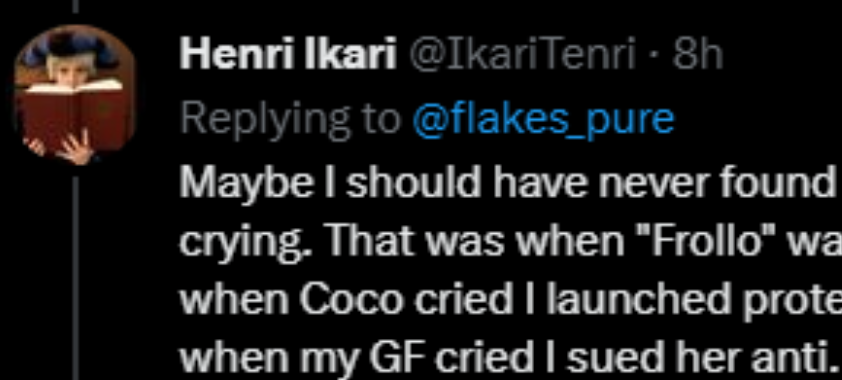Click the thread connector line below the avatar
This screenshot has height=380, width=842.
coord(75,278)
